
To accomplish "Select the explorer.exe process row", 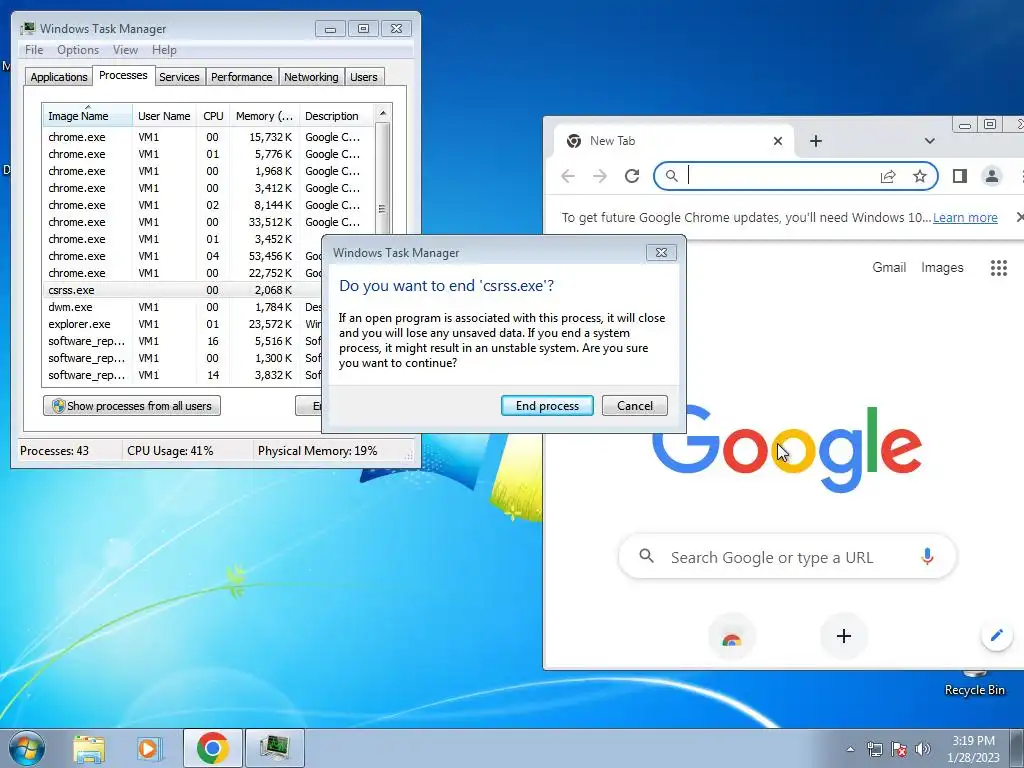I will click(x=183, y=324).
